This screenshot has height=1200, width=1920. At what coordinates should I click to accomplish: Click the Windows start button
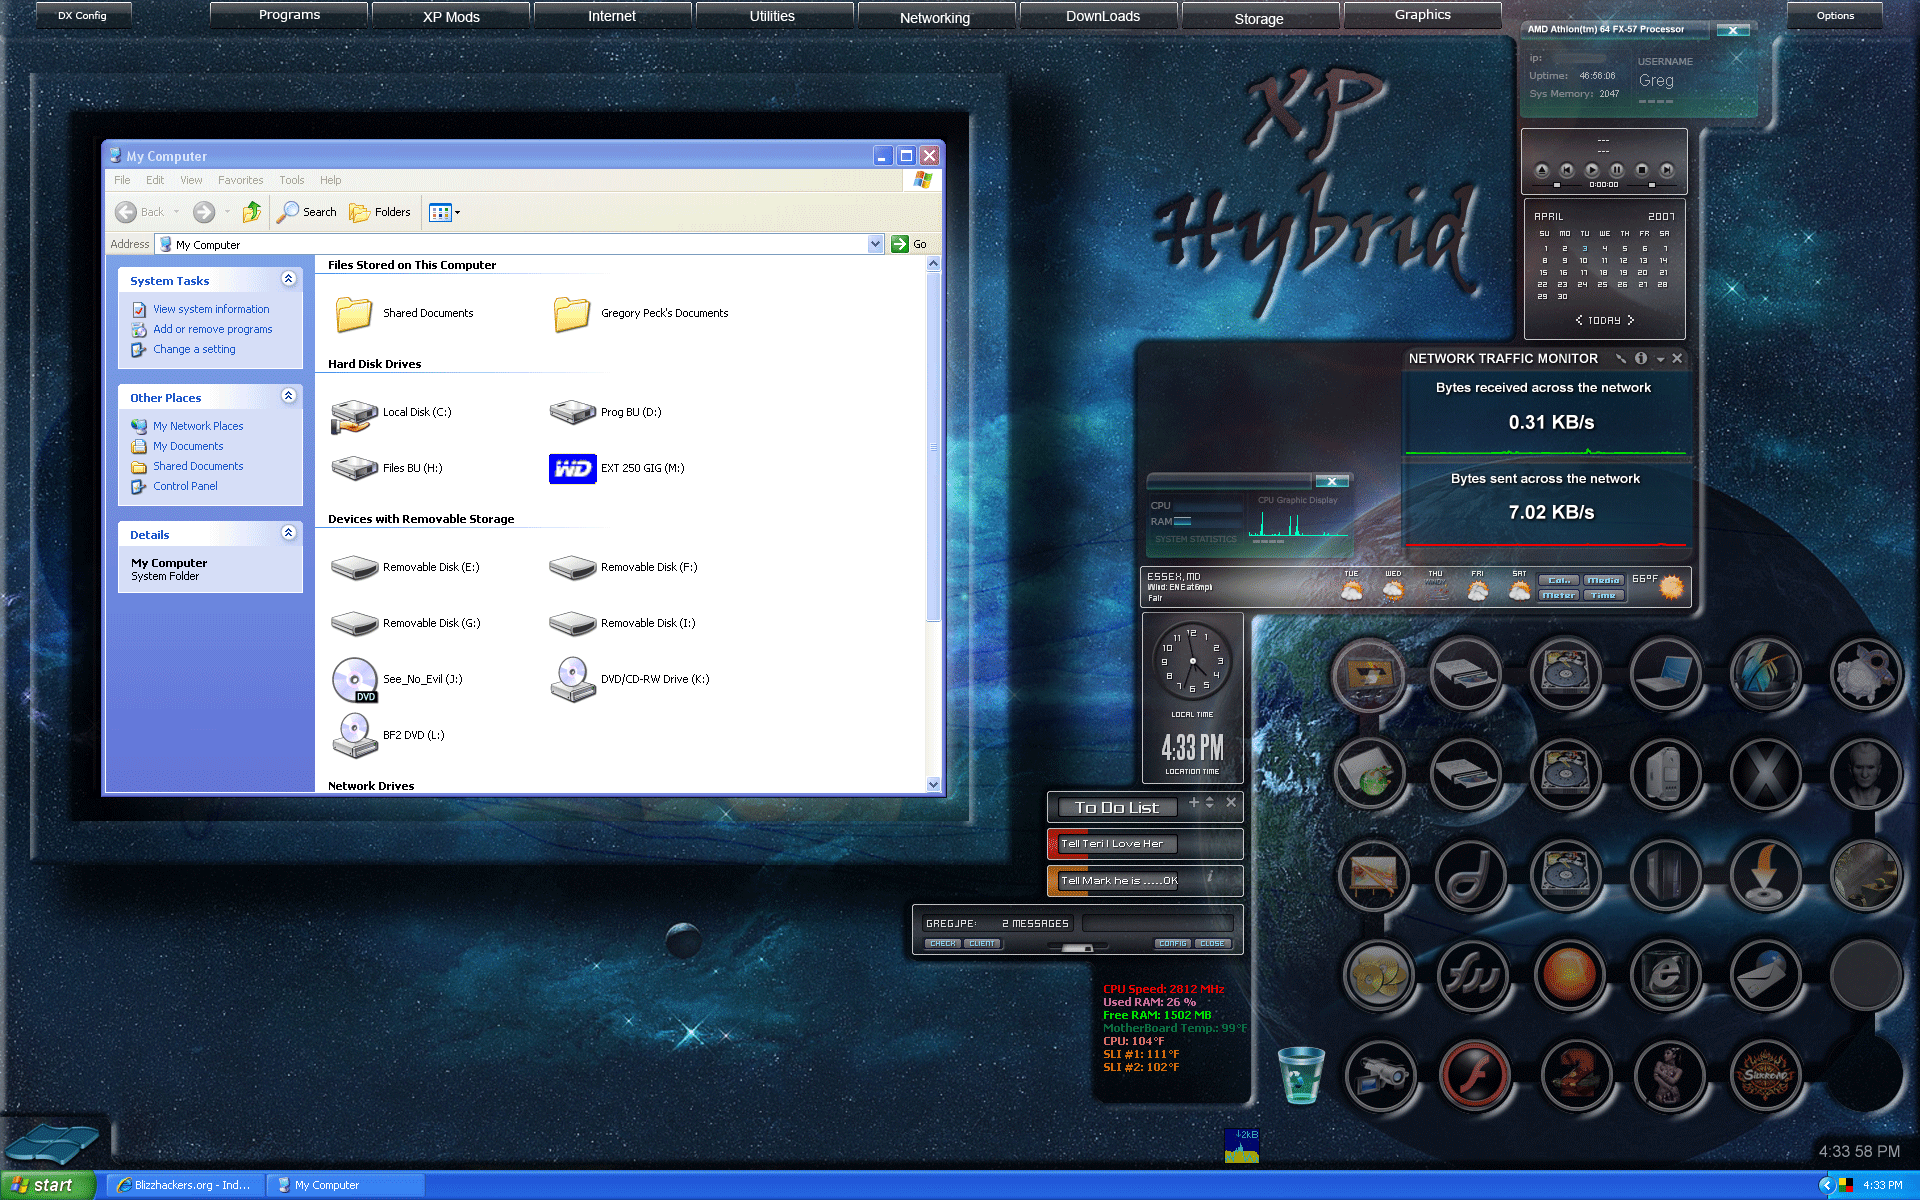(48, 1185)
